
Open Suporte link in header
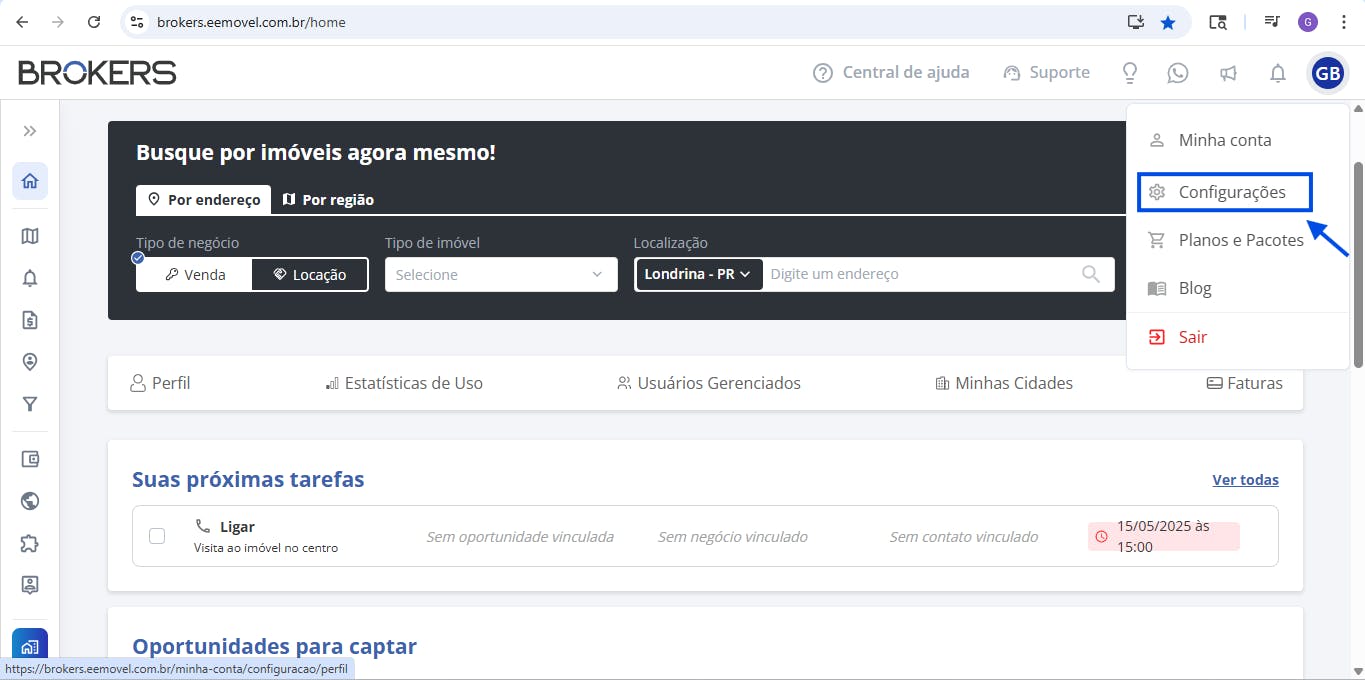click(1046, 72)
